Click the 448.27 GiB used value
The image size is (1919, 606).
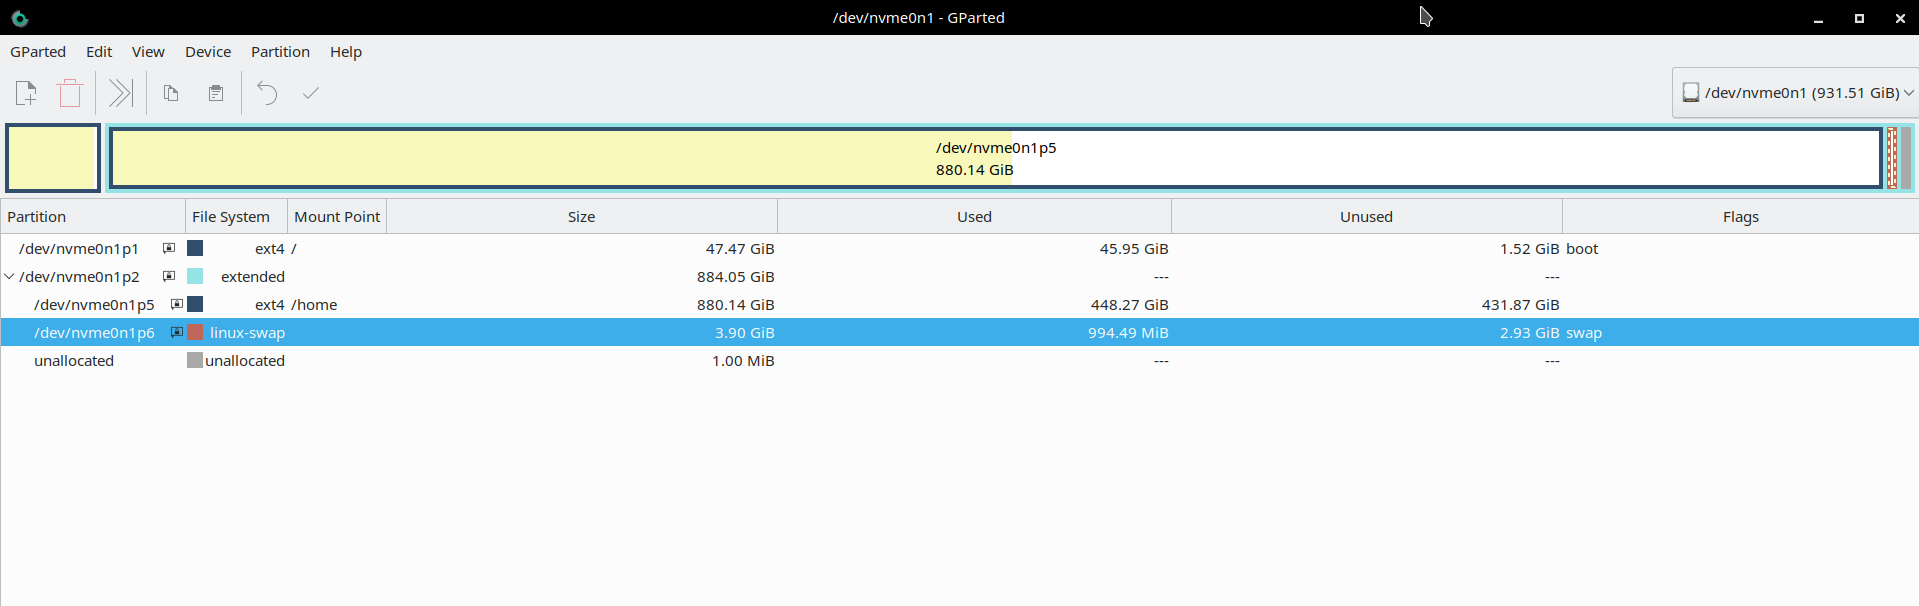1130,304
